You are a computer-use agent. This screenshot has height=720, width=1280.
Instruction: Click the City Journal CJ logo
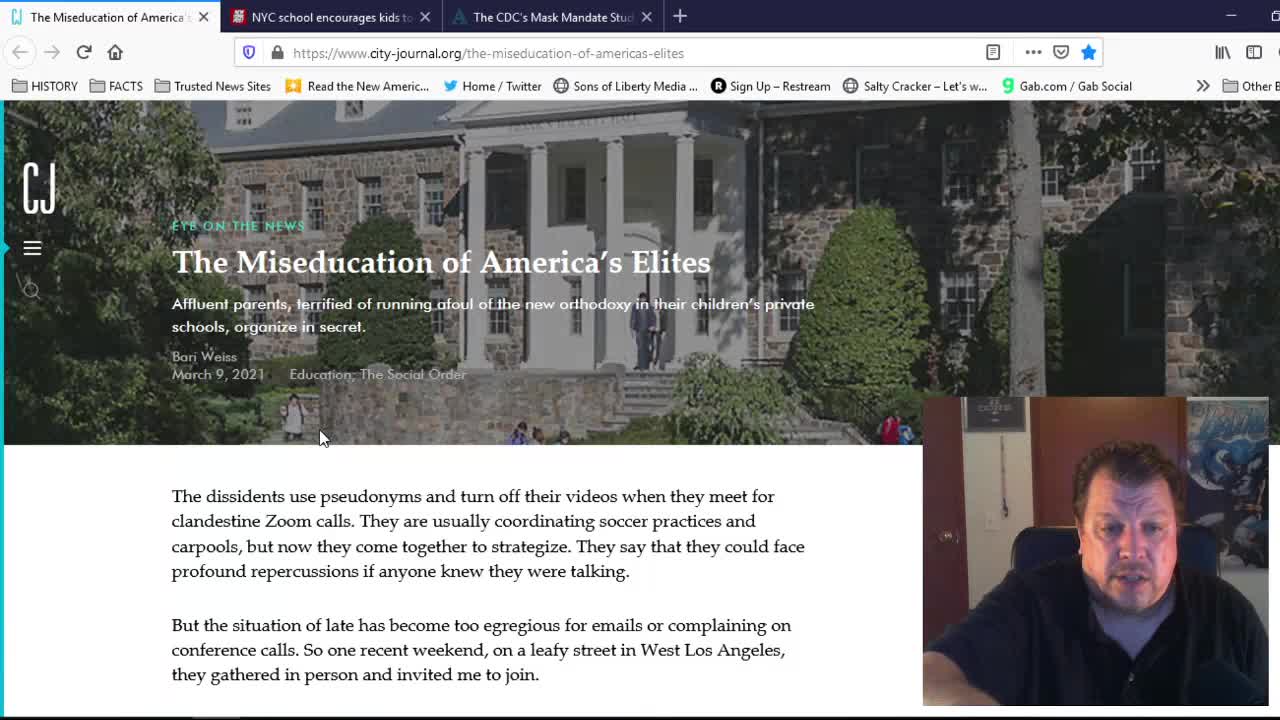pyautogui.click(x=39, y=187)
